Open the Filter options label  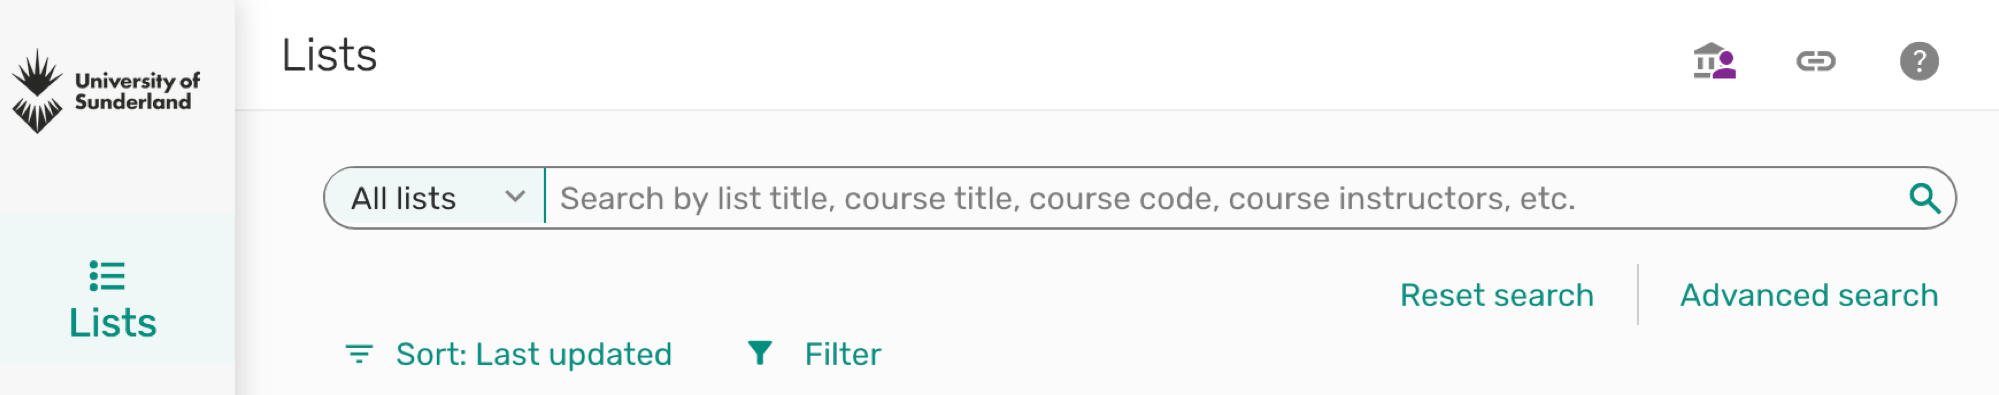[843, 354]
